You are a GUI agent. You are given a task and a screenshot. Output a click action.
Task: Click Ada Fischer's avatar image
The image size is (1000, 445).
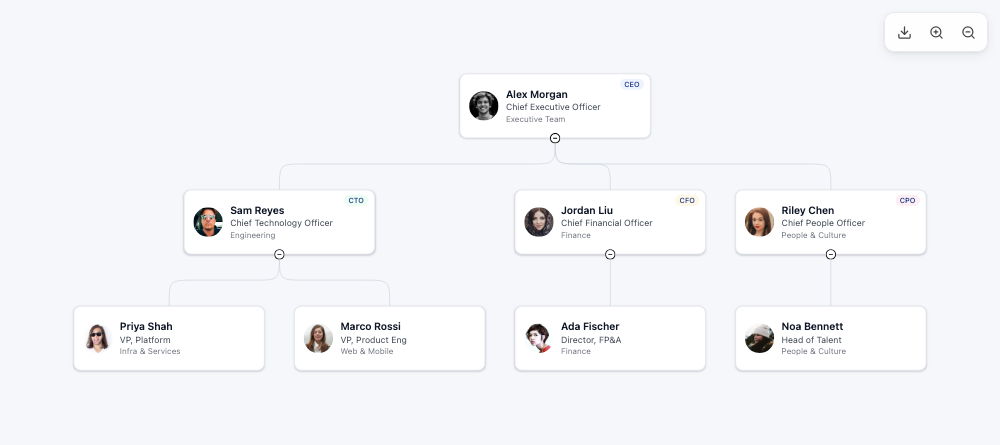539,338
